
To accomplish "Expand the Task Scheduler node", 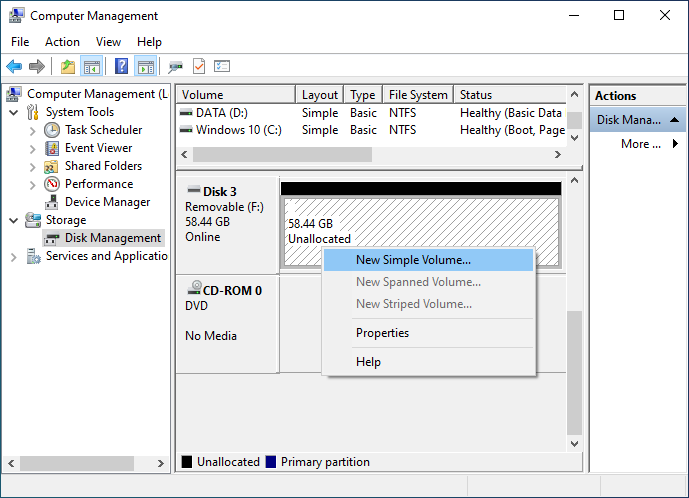I will click(x=32, y=130).
